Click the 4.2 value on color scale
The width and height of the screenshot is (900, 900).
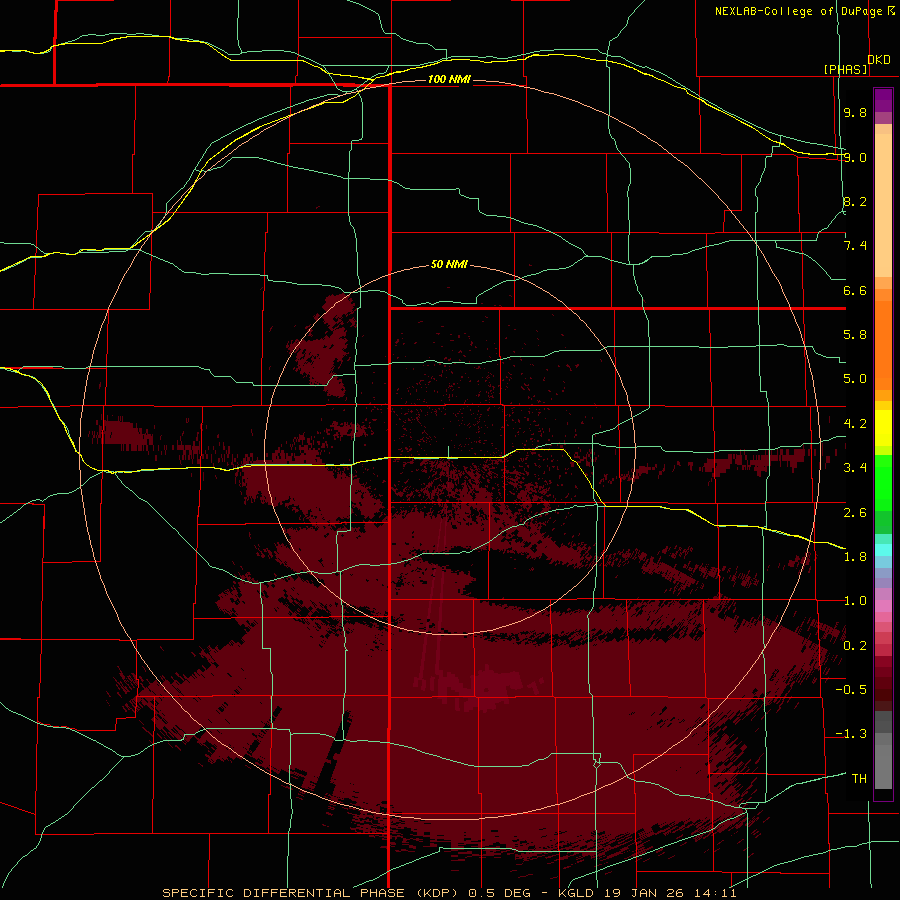click(855, 424)
